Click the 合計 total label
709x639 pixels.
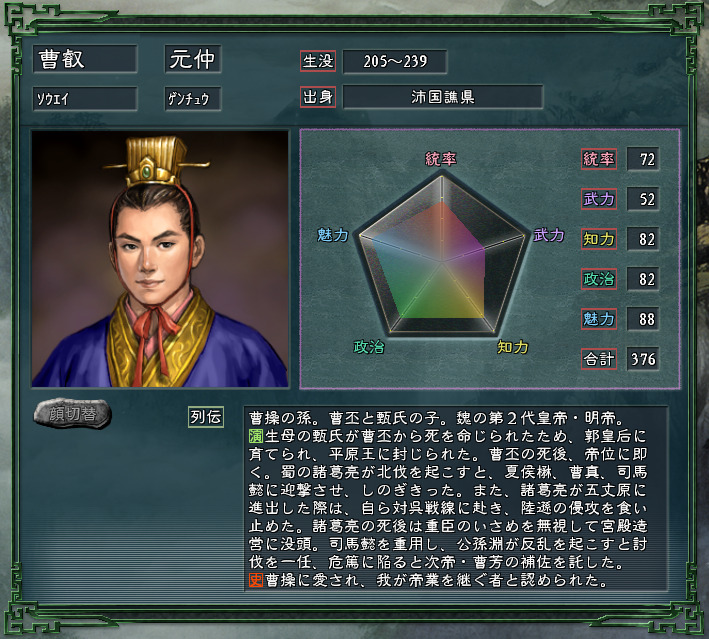[x=599, y=359]
